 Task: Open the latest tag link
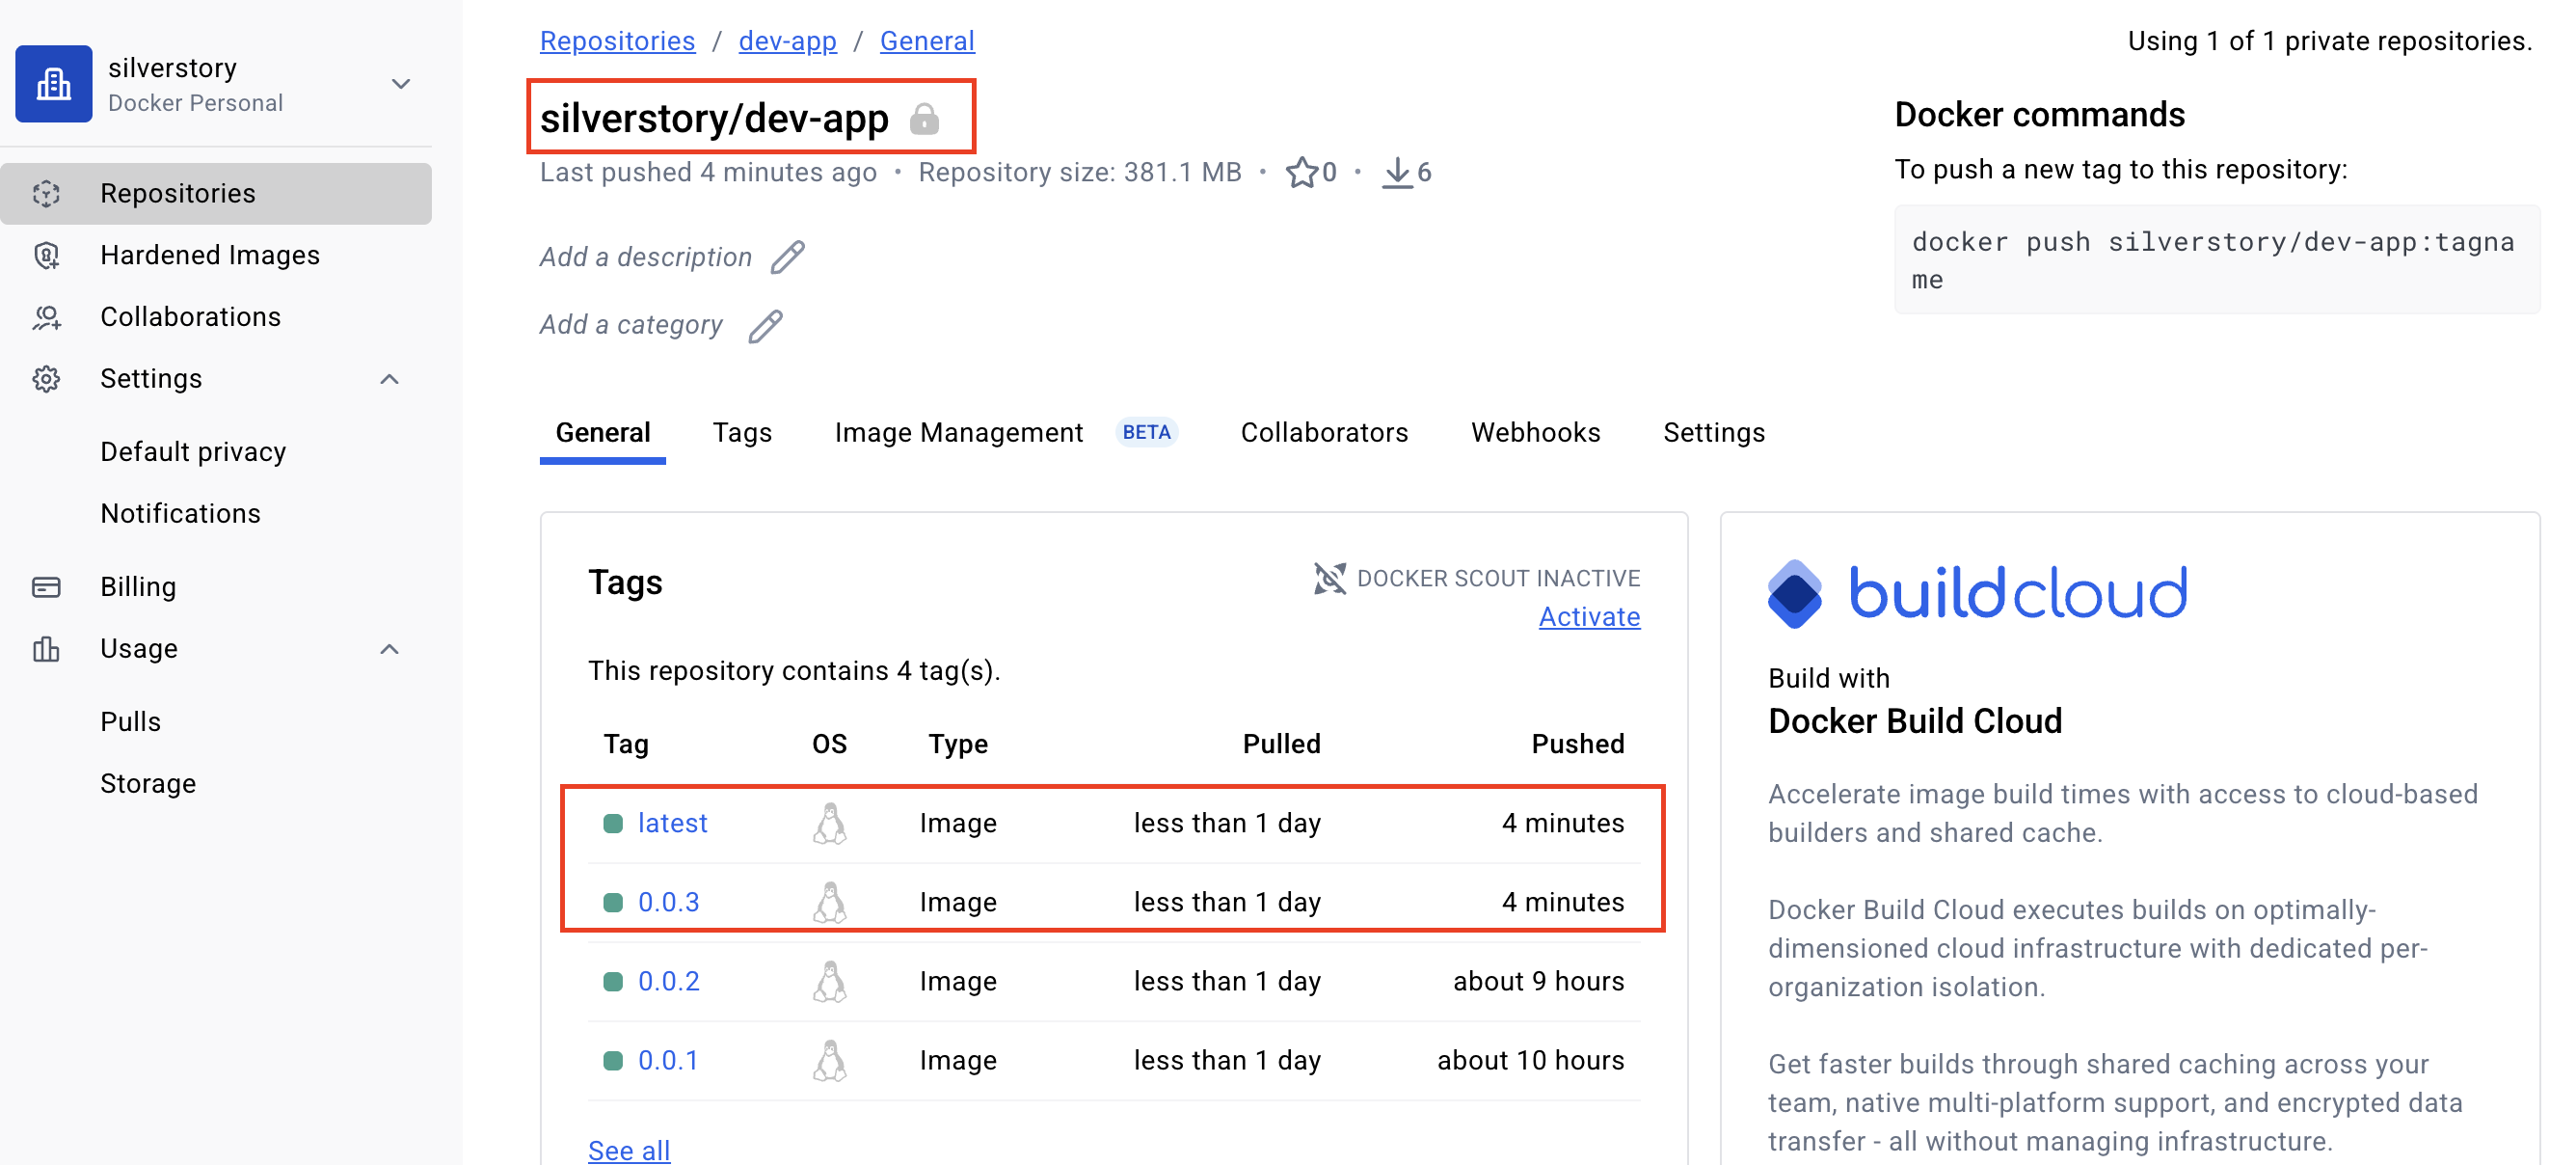coord(672,823)
